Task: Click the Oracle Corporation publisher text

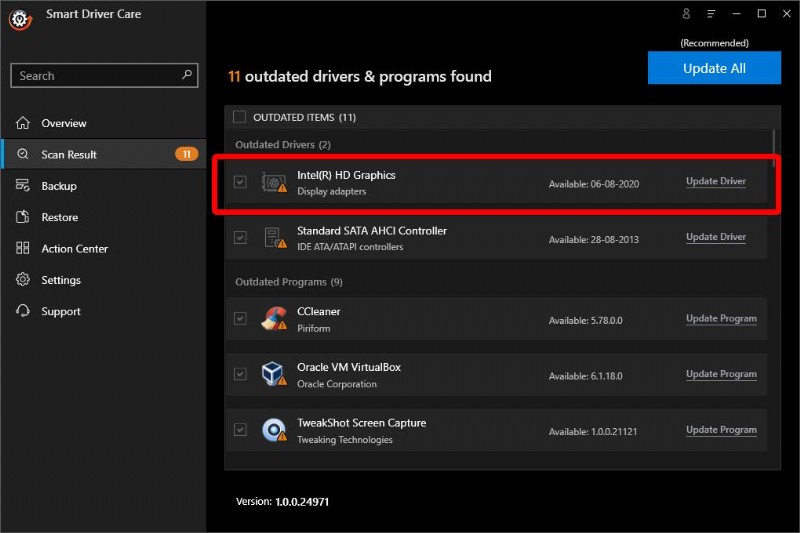Action: pos(336,384)
